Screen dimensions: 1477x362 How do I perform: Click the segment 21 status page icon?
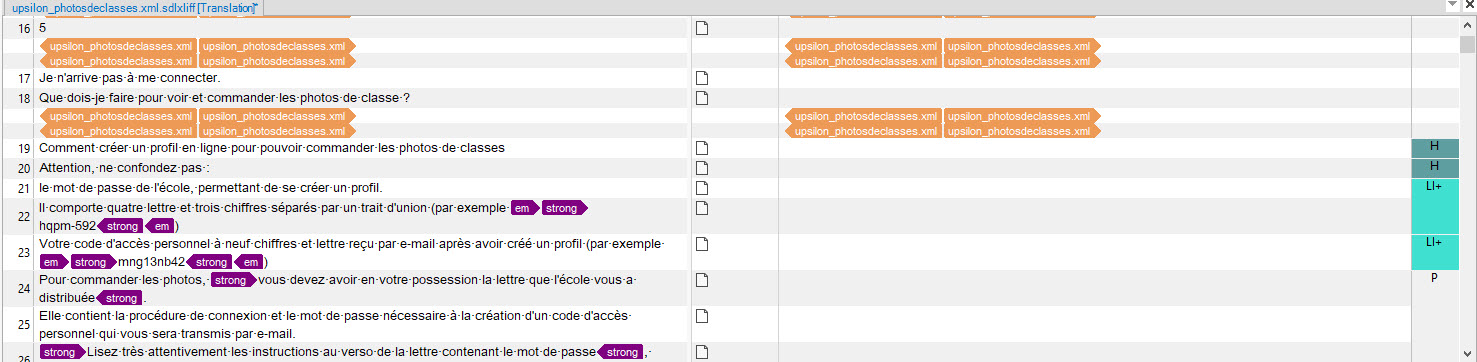click(x=702, y=188)
